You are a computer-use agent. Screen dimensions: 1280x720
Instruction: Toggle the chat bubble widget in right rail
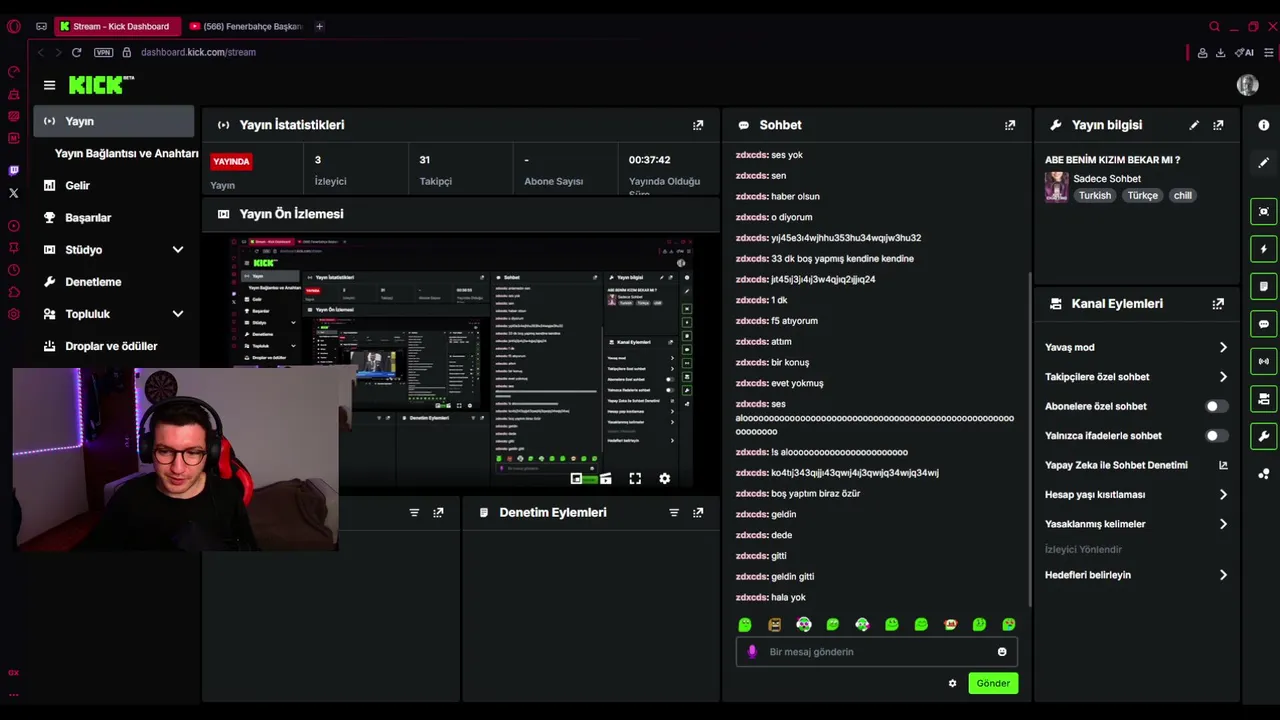[1264, 324]
